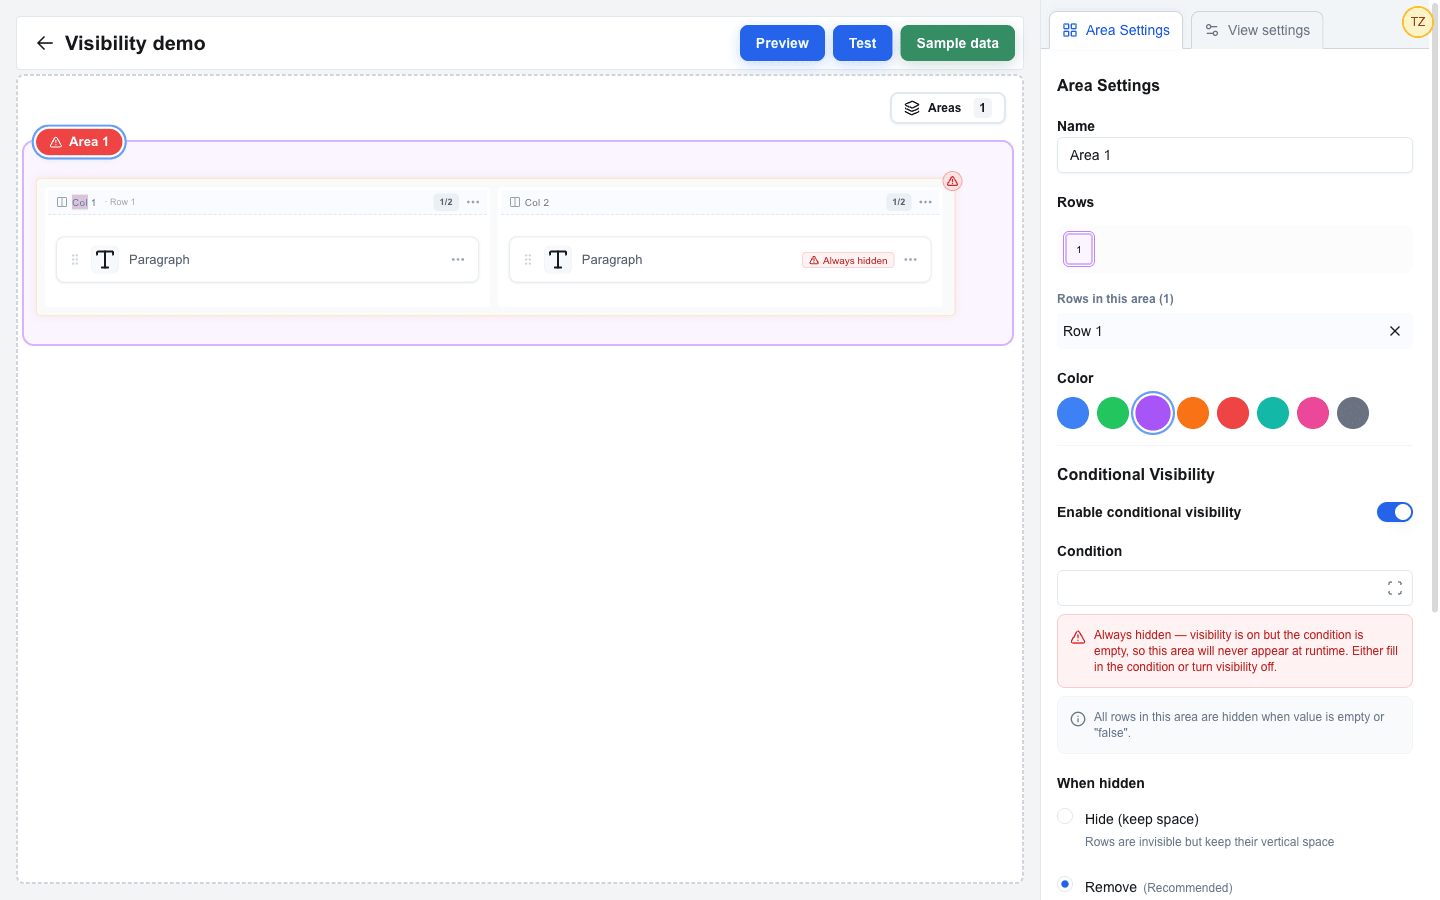This screenshot has height=900, width=1440.
Task: Click the Test button
Action: click(862, 43)
